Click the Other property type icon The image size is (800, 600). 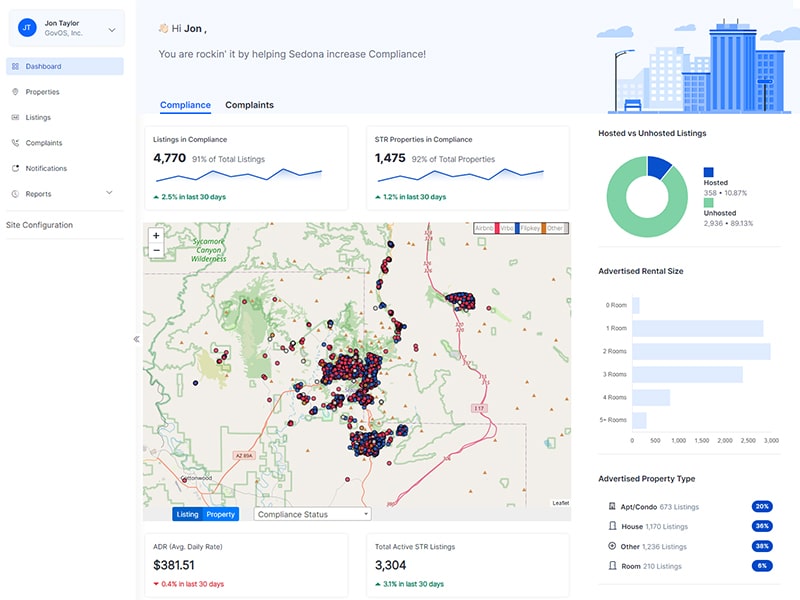click(x=612, y=546)
